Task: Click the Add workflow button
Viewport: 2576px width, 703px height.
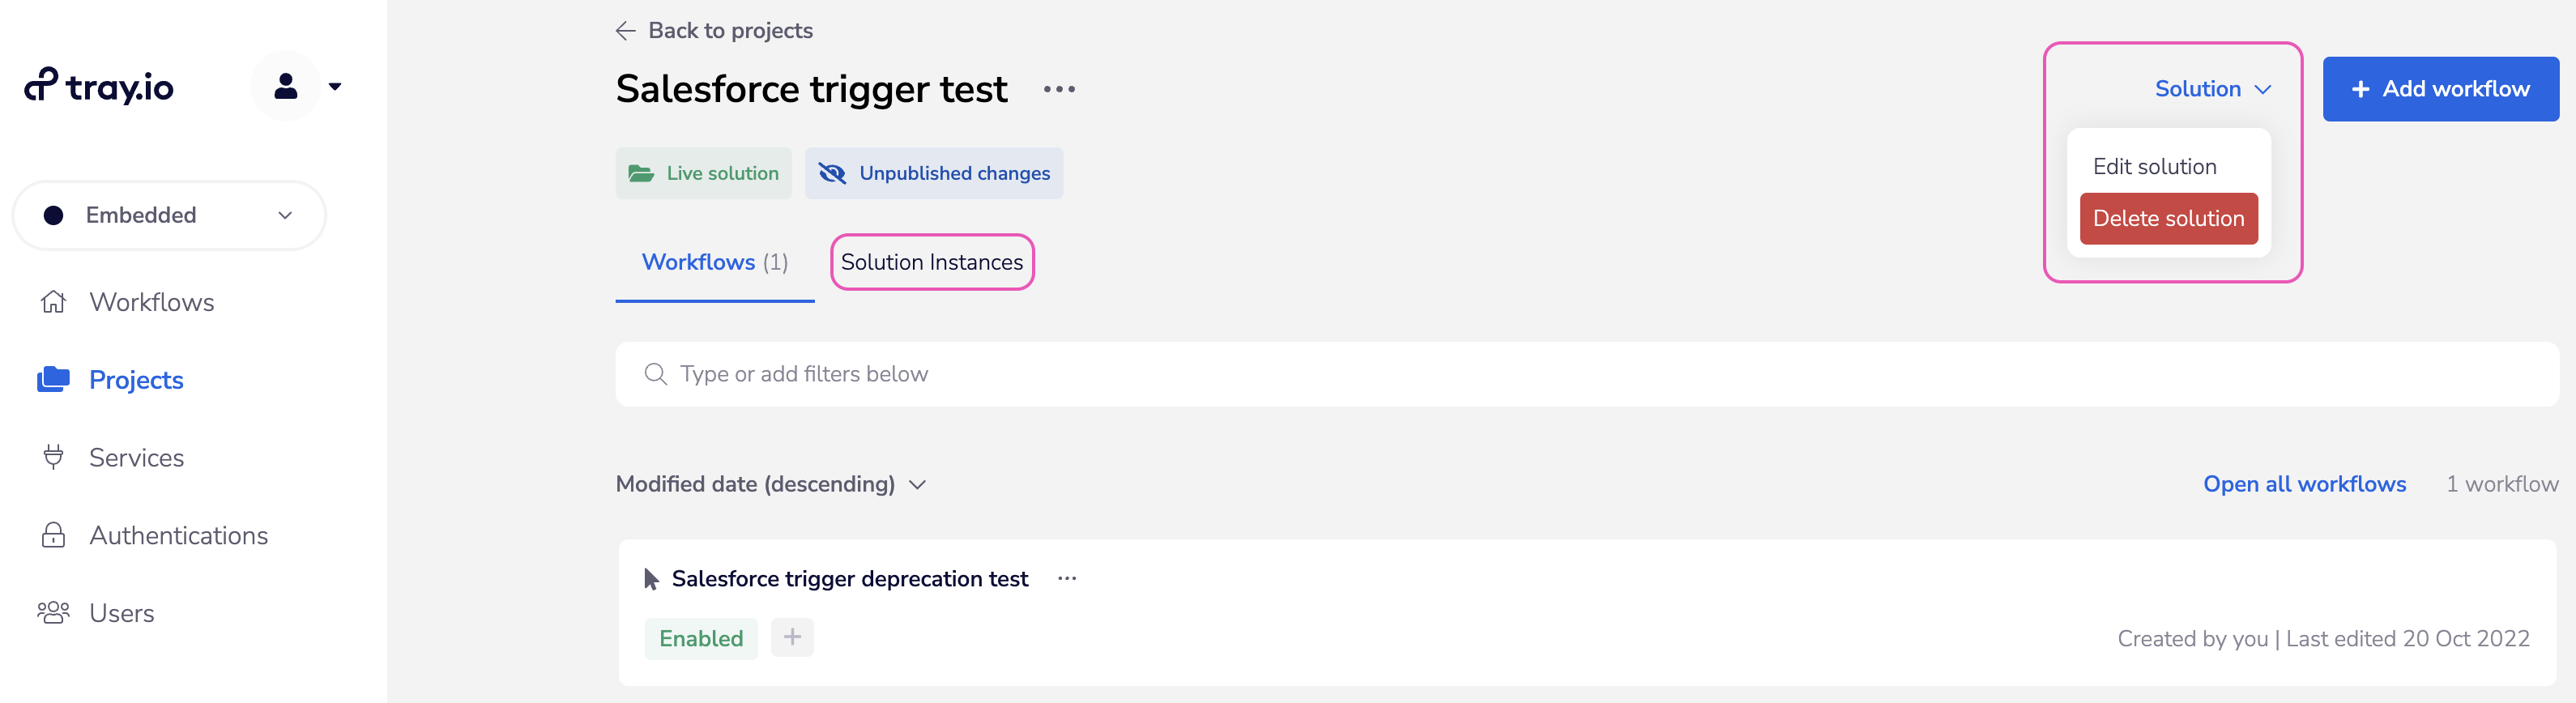Action: coord(2440,89)
